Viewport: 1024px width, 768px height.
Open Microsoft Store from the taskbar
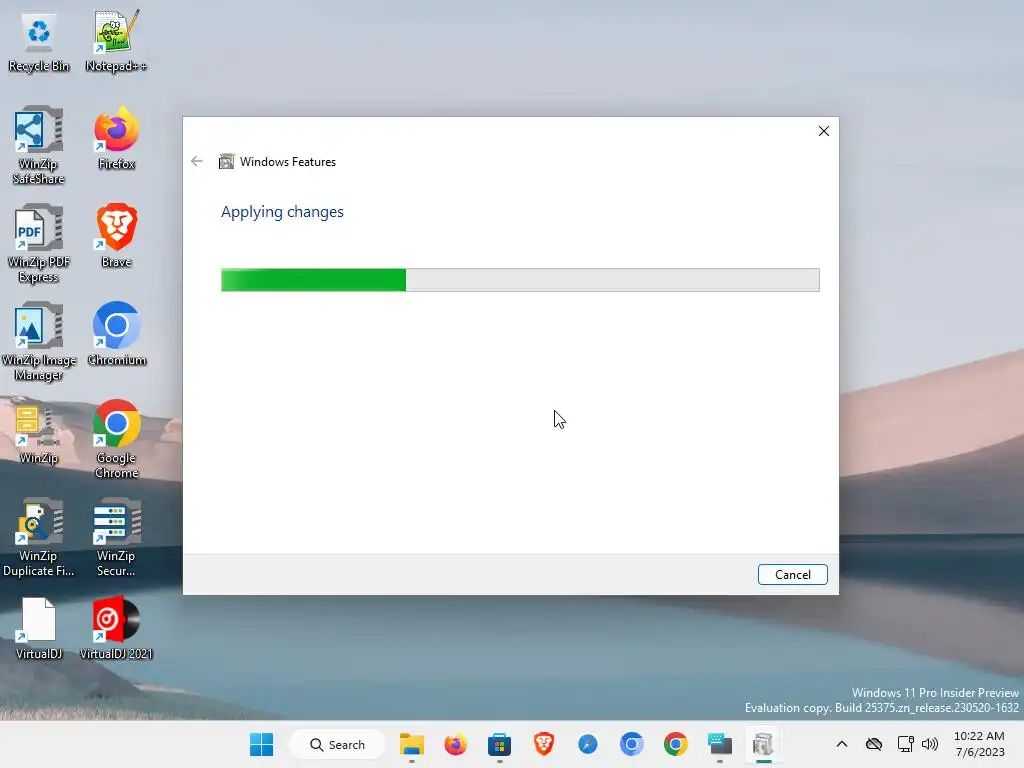pos(499,744)
